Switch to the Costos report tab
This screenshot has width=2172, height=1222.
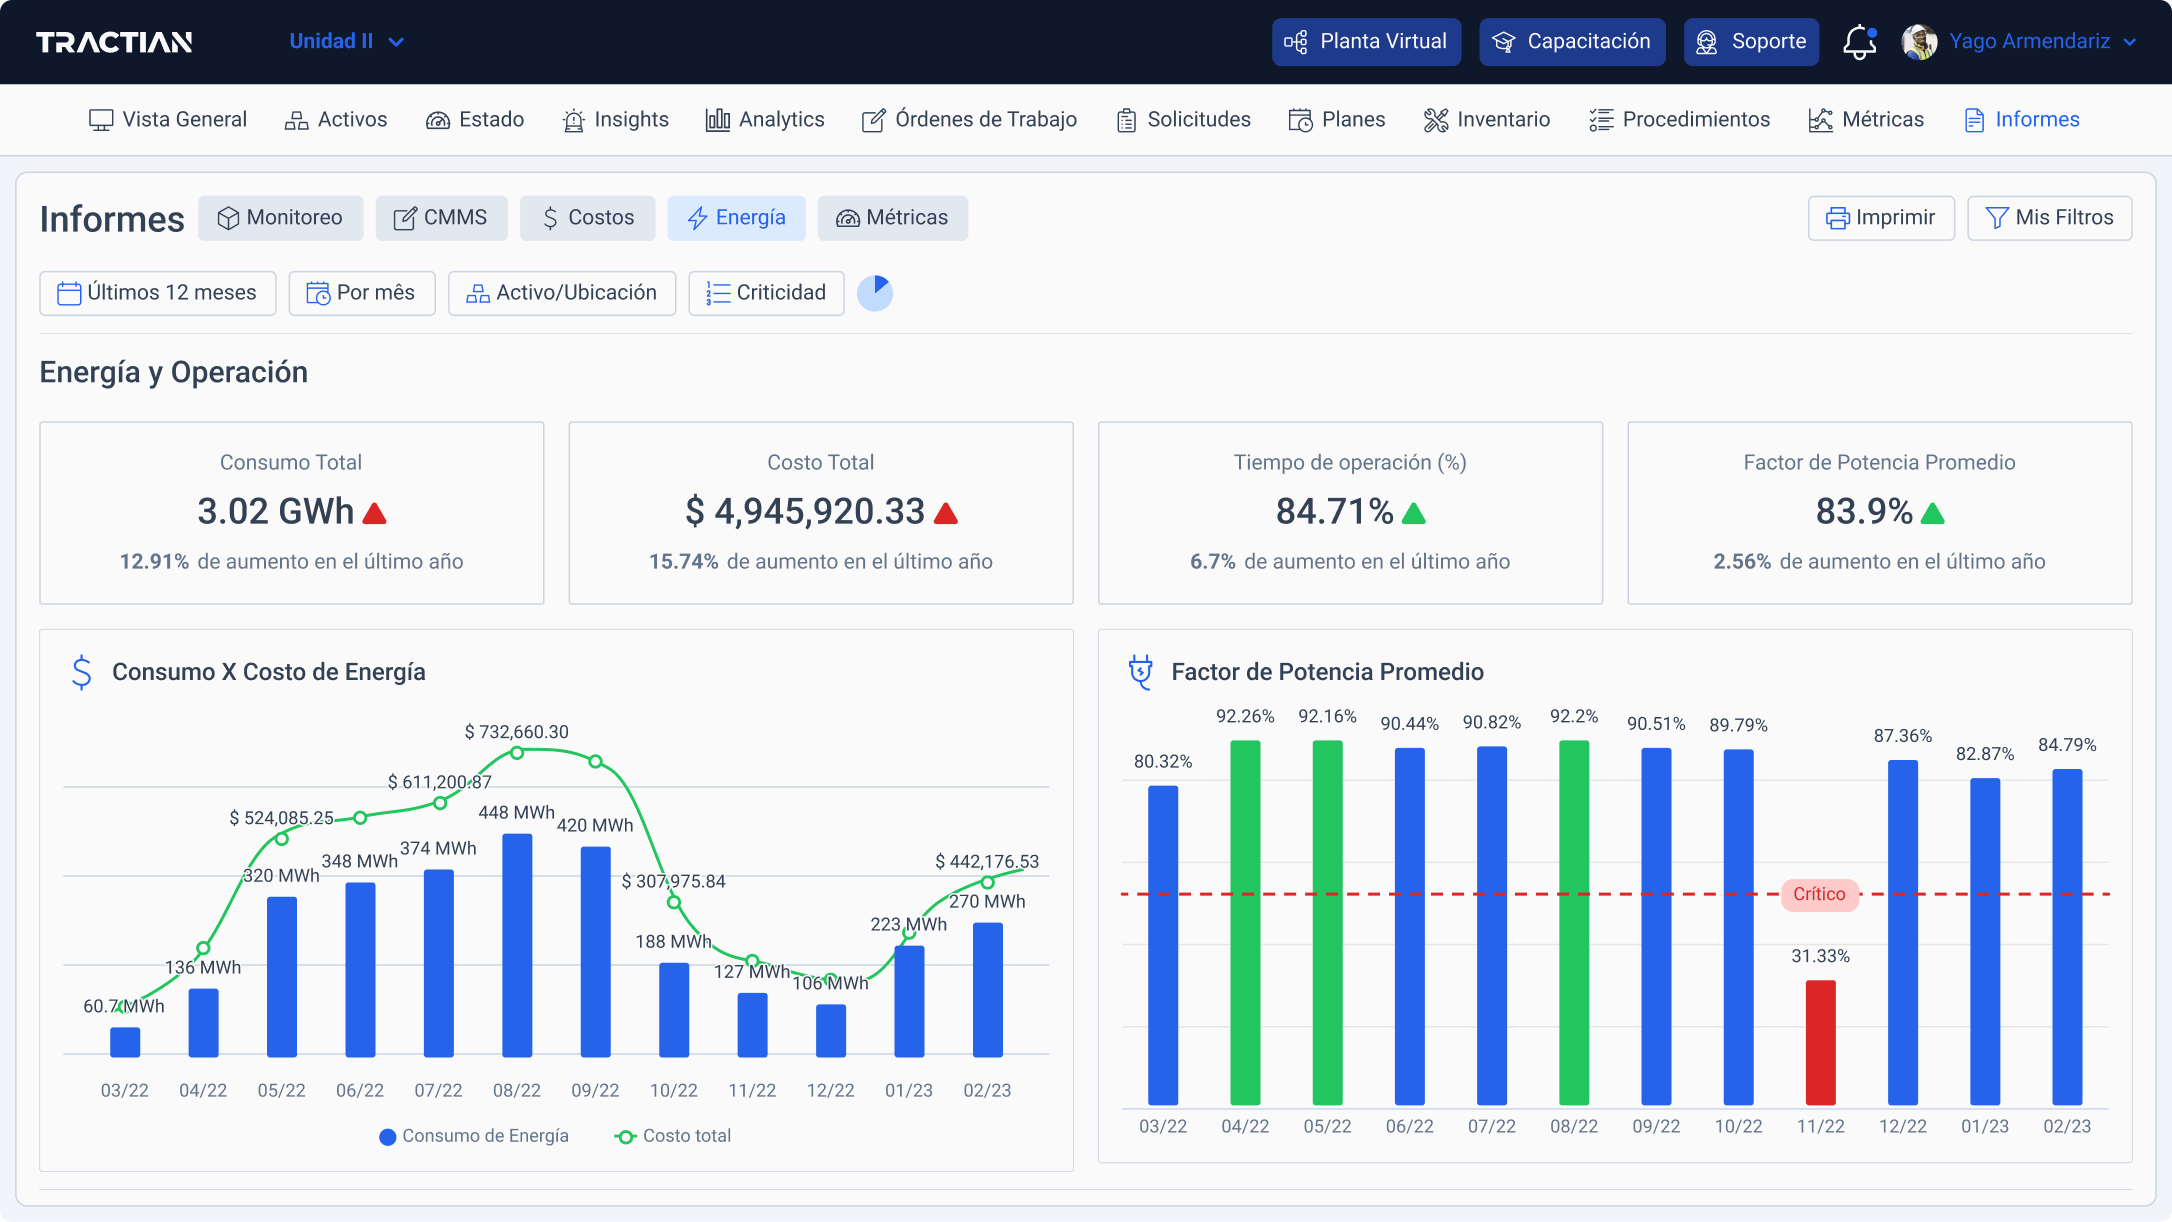[587, 218]
